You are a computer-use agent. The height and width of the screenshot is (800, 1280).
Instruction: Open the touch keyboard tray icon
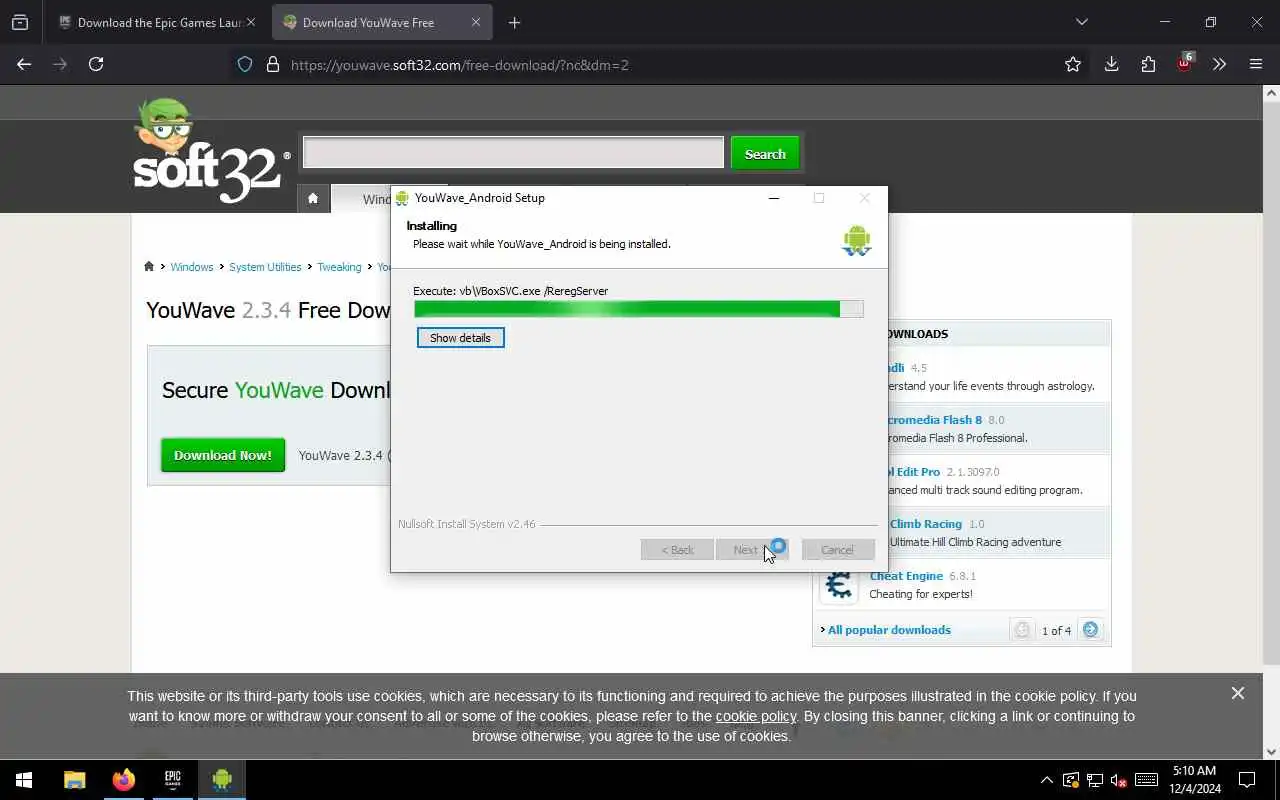pos(1147,779)
